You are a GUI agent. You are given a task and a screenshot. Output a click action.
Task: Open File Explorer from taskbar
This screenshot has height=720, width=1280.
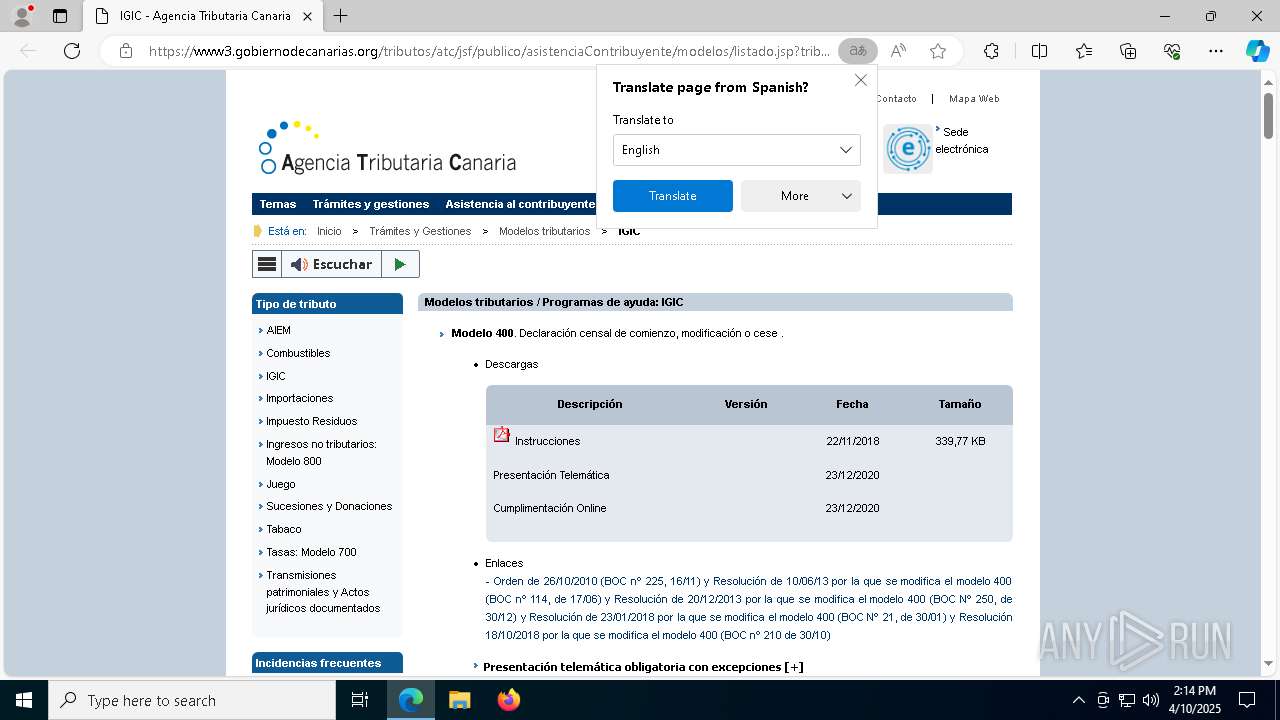(x=459, y=700)
